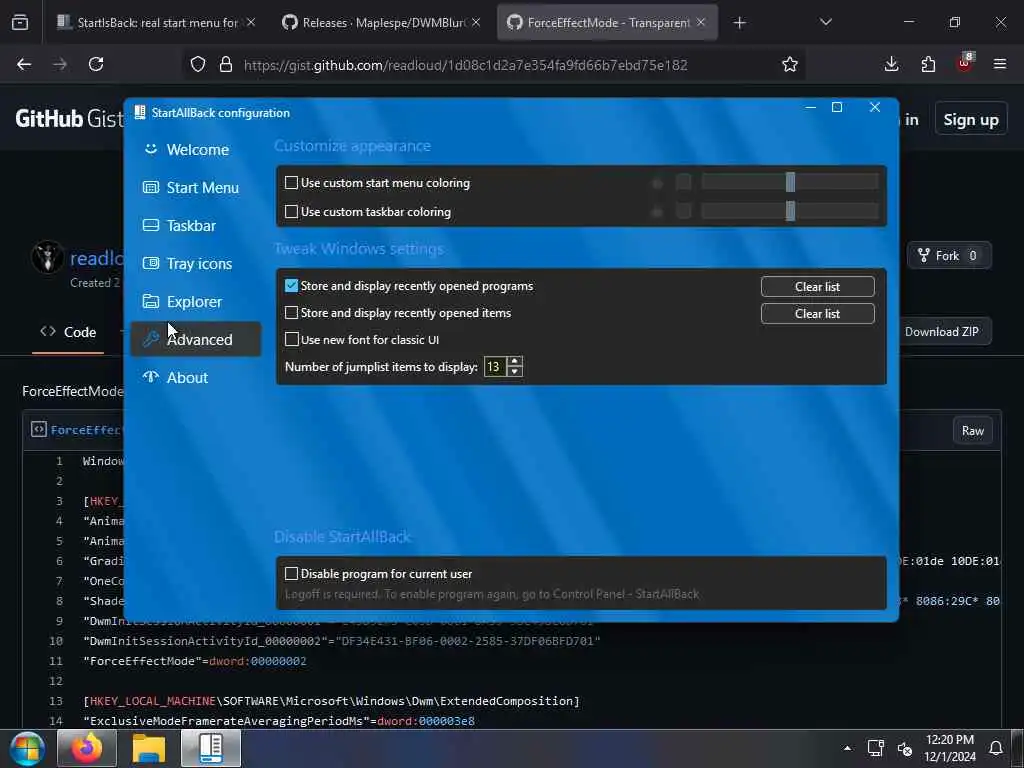Click the Advanced wrench icon
Screen dimensions: 1024x768
click(x=151, y=338)
